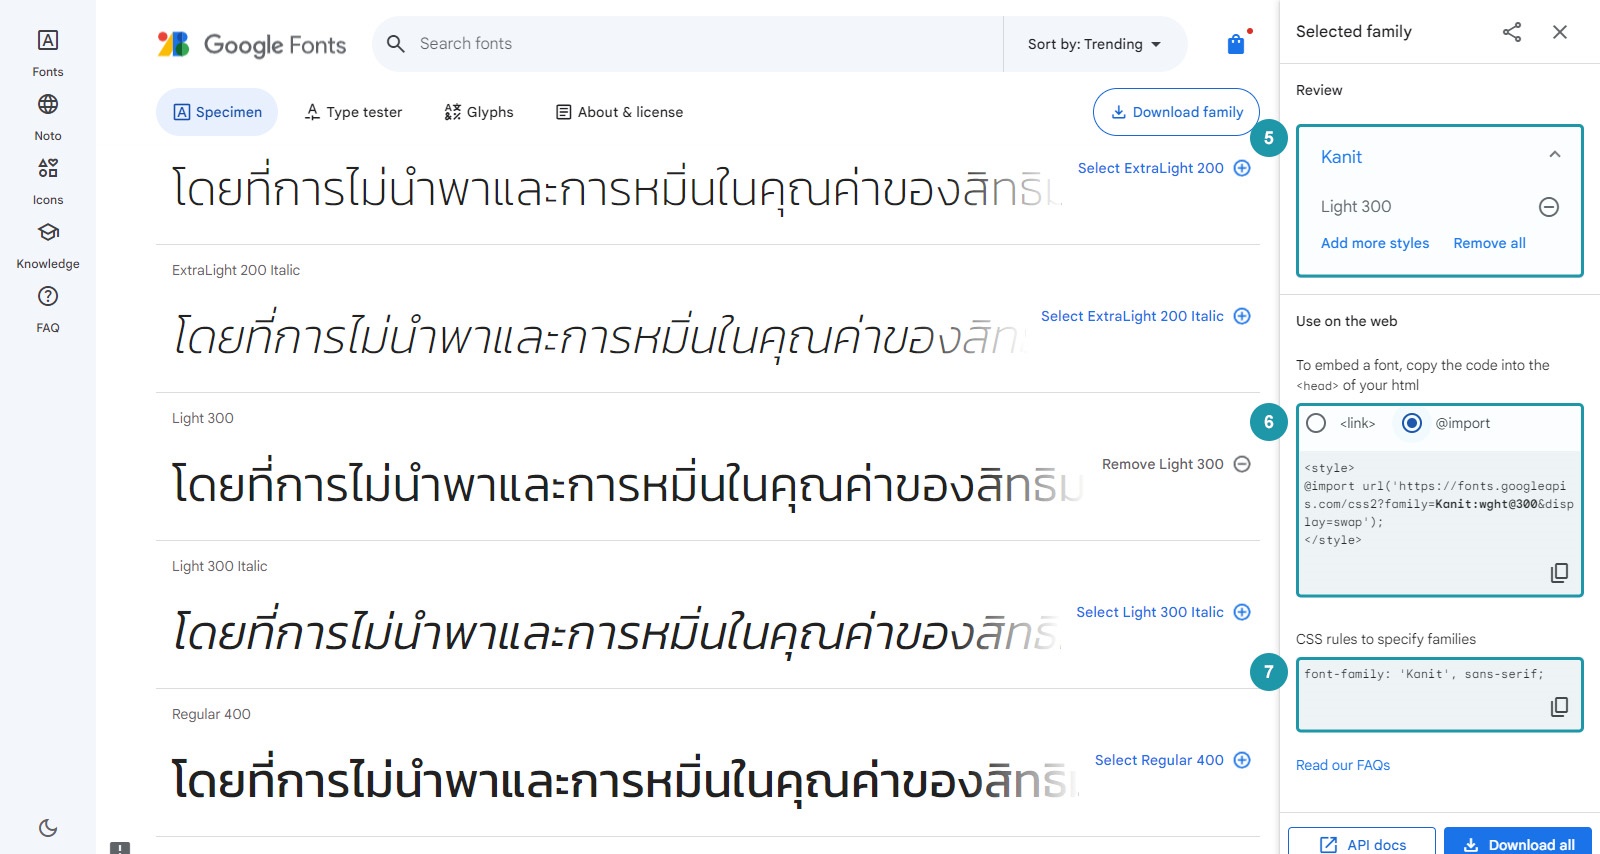1600x854 pixels.
Task: Add the ExtraLight 200 Italic style
Action: point(1145,316)
